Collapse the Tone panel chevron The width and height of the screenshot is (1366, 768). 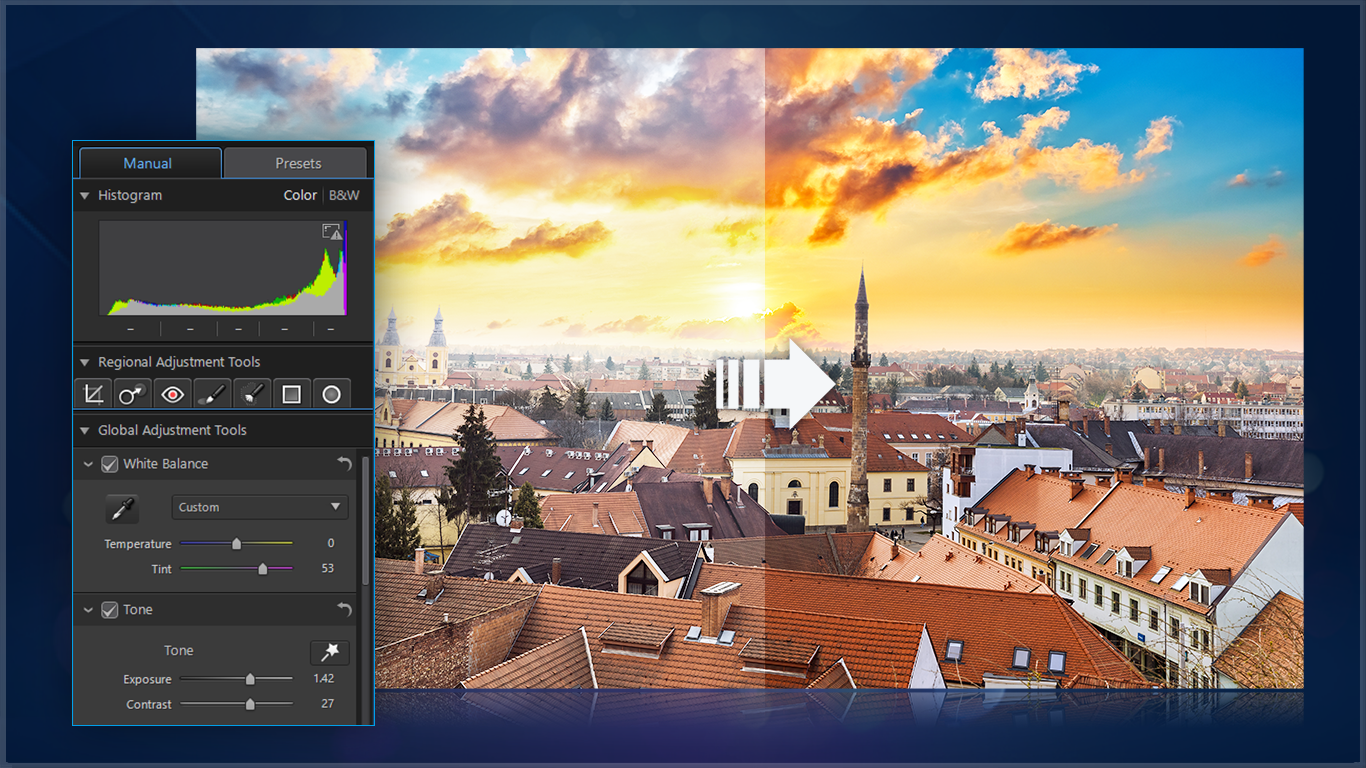tap(88, 610)
